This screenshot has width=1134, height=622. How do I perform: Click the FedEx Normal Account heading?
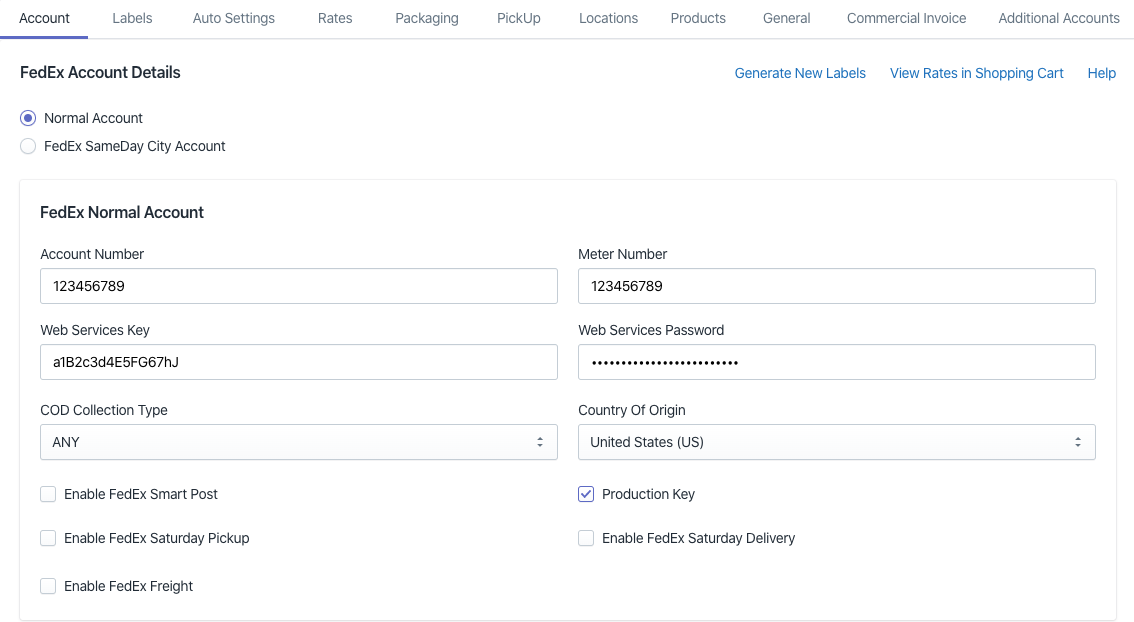[x=122, y=212]
